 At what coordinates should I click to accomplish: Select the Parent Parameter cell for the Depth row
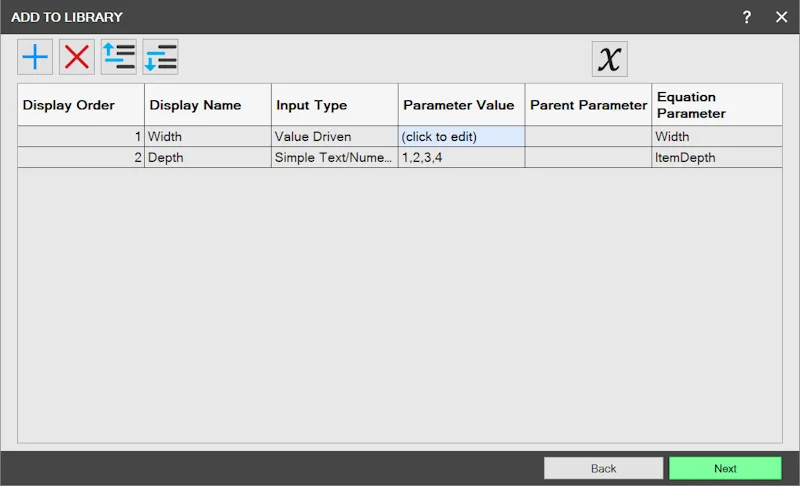[588, 158]
